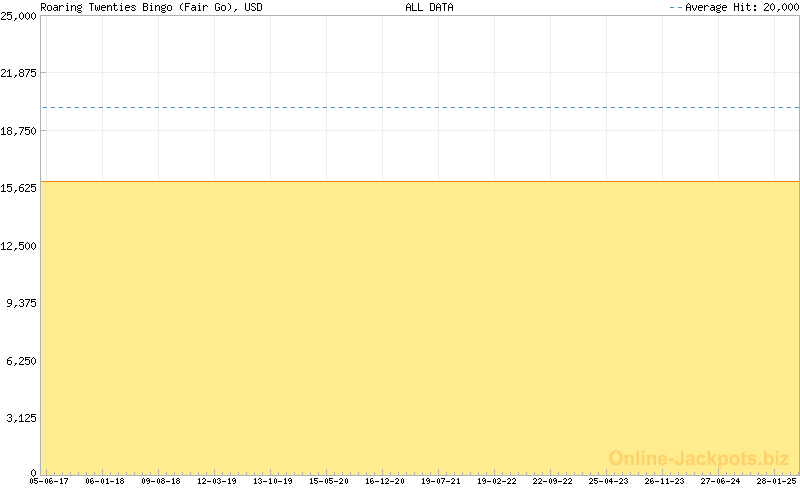The height and width of the screenshot is (490, 800).
Task: Click the 21,875 y-axis value
Action: coord(19,73)
